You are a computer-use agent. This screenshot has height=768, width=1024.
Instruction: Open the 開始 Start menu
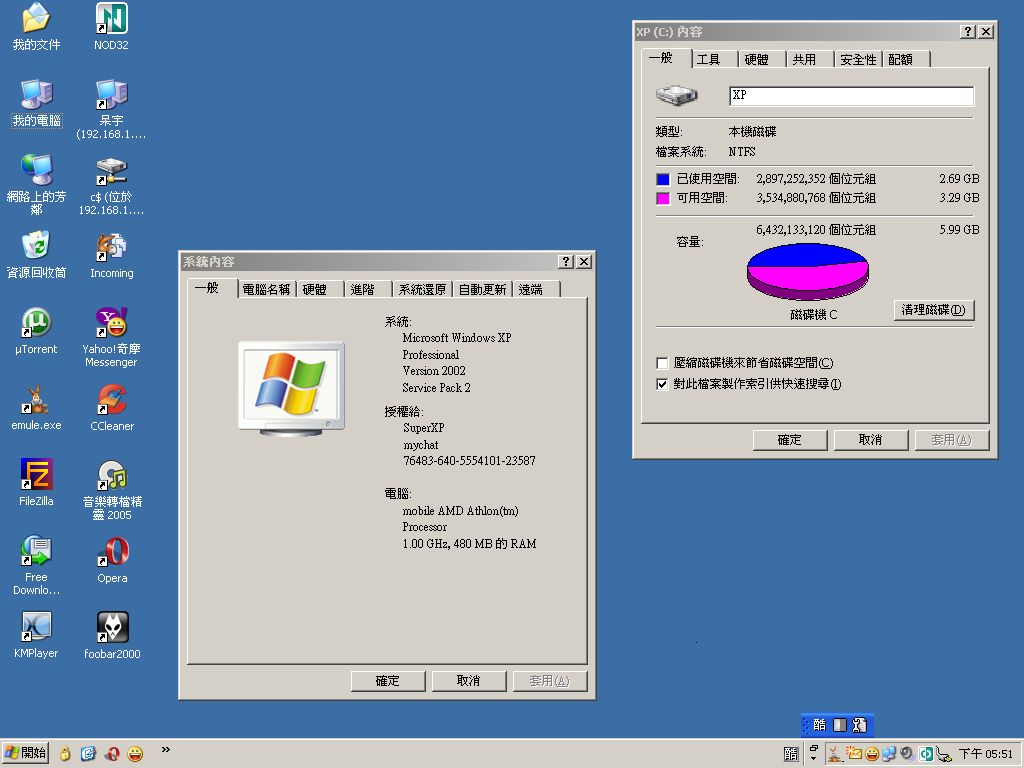(26, 754)
